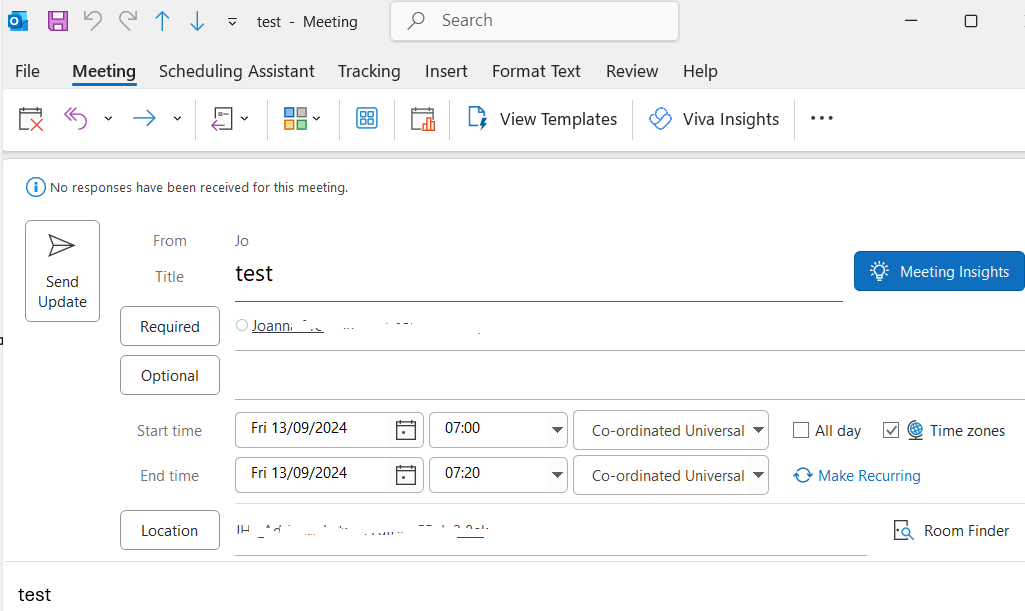Expand the Reply All options arrow

point(109,119)
